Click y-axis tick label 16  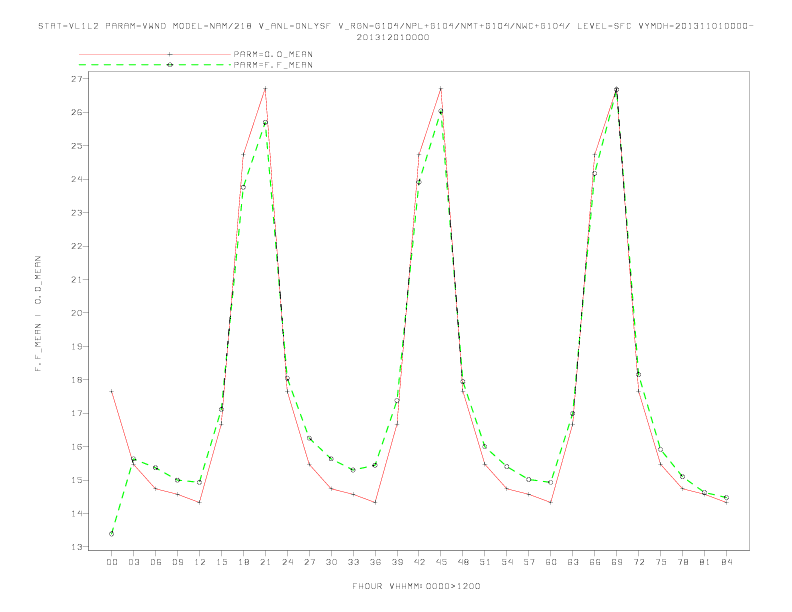[76, 446]
